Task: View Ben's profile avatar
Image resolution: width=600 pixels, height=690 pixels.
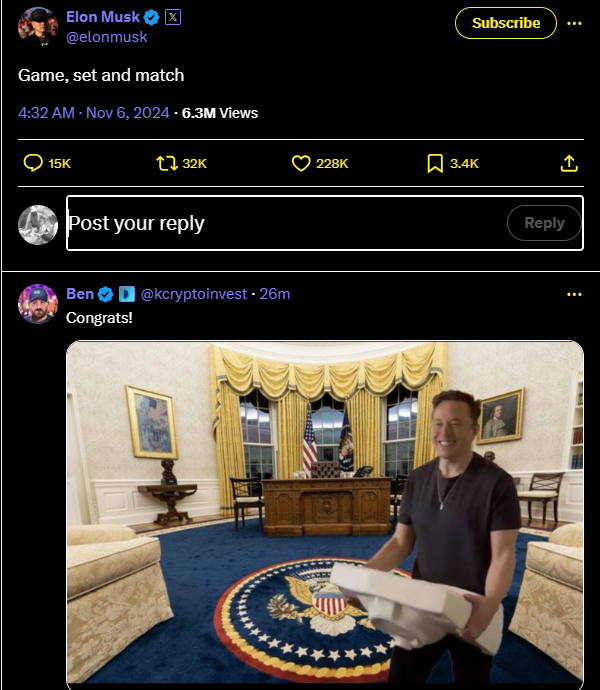Action: (38, 304)
